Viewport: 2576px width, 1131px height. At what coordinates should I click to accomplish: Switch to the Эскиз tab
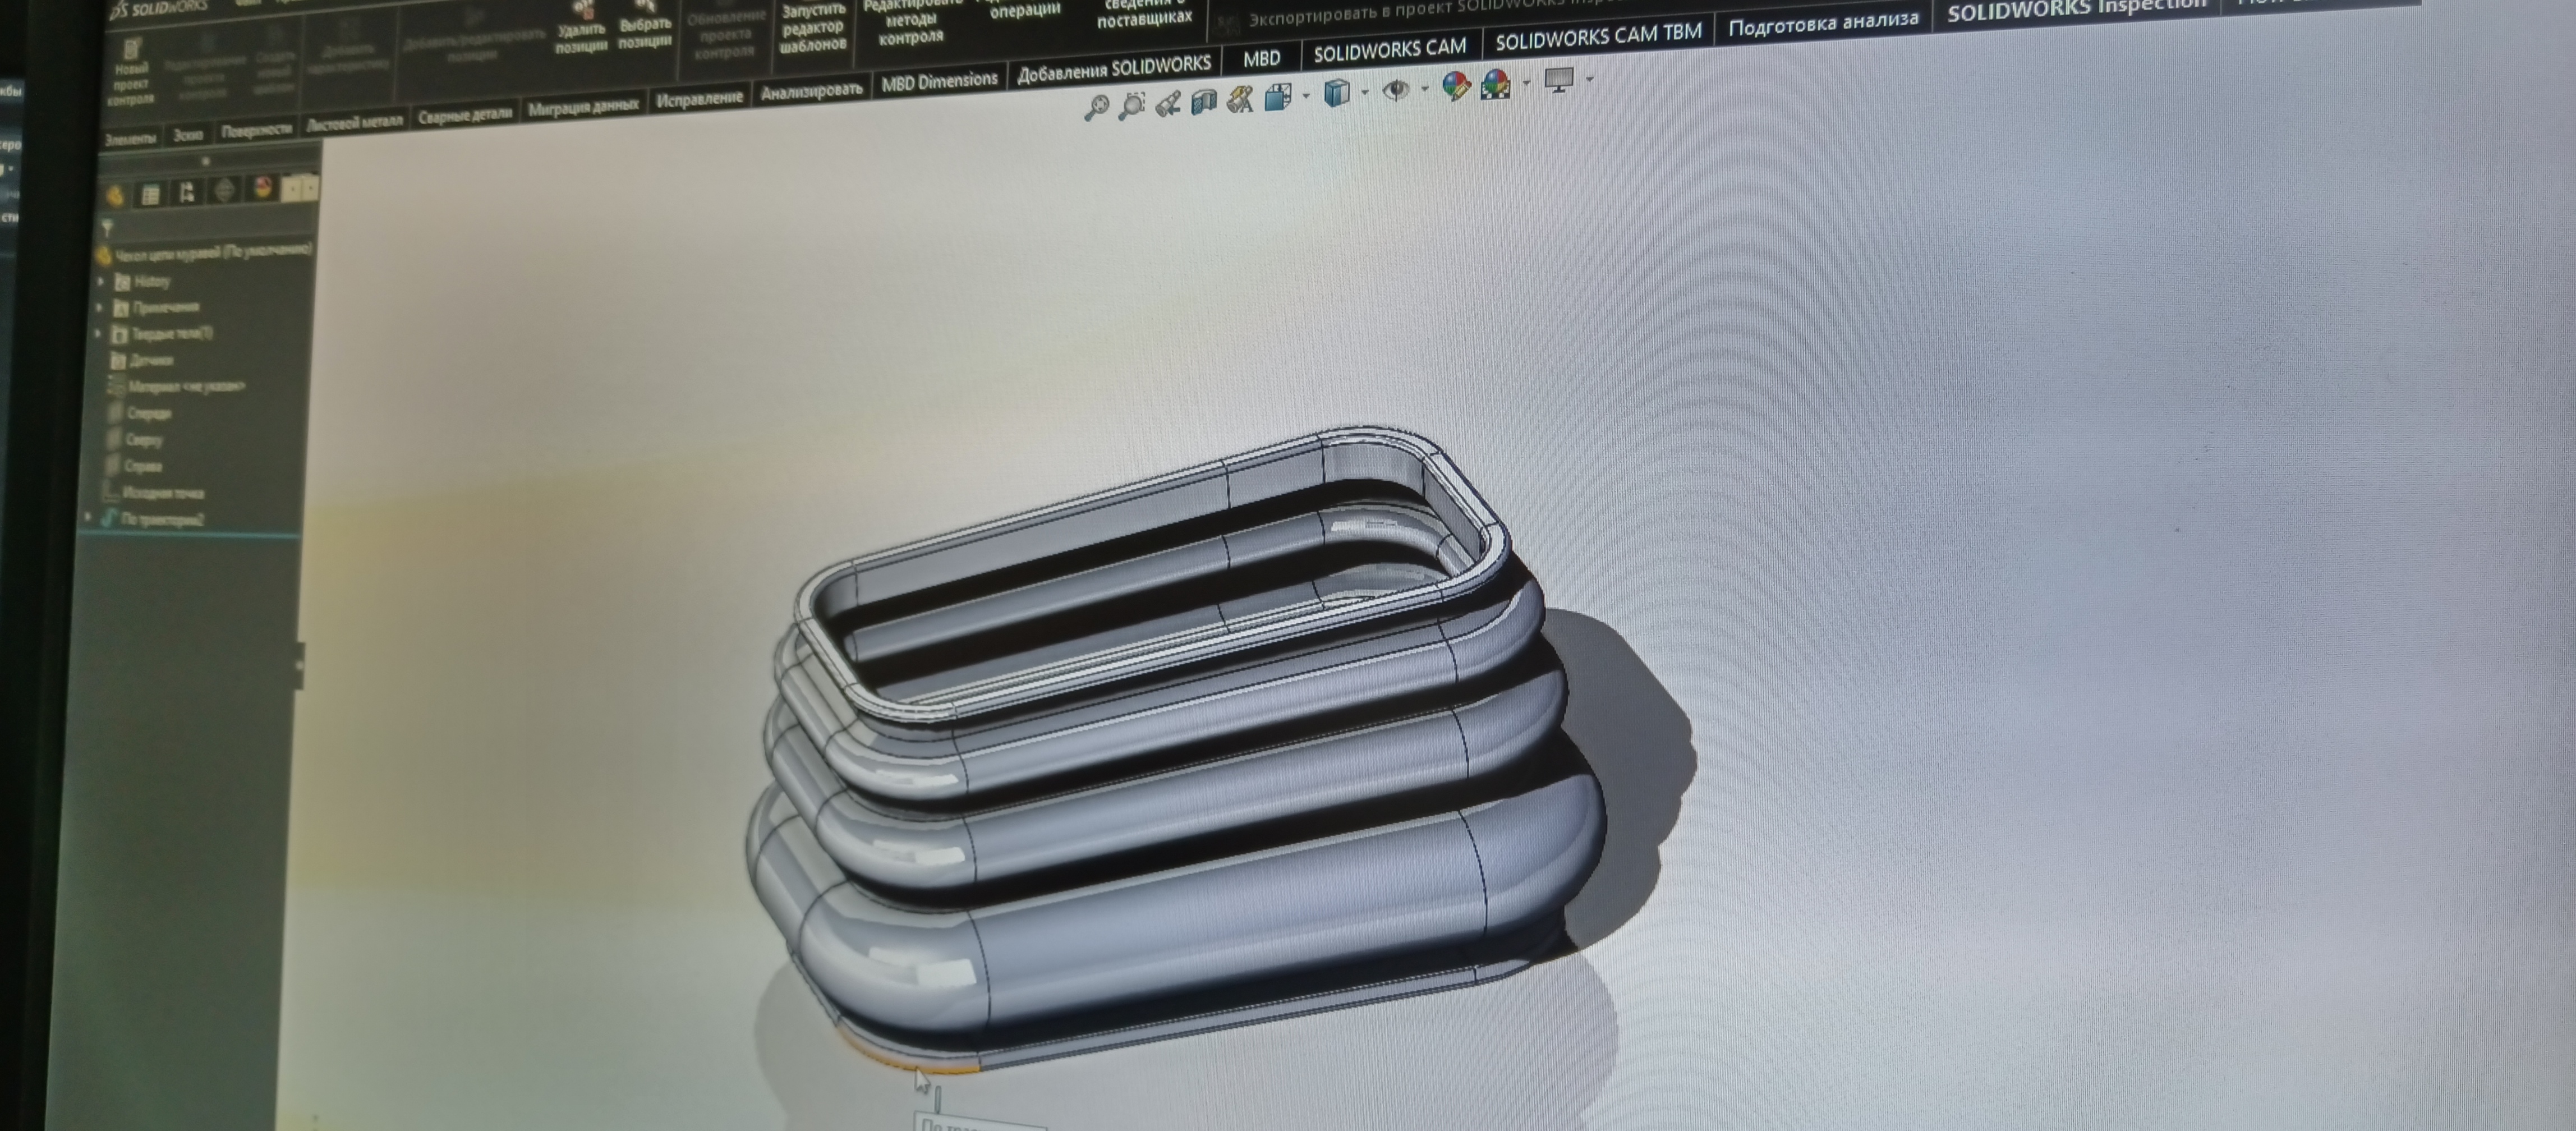point(188,134)
